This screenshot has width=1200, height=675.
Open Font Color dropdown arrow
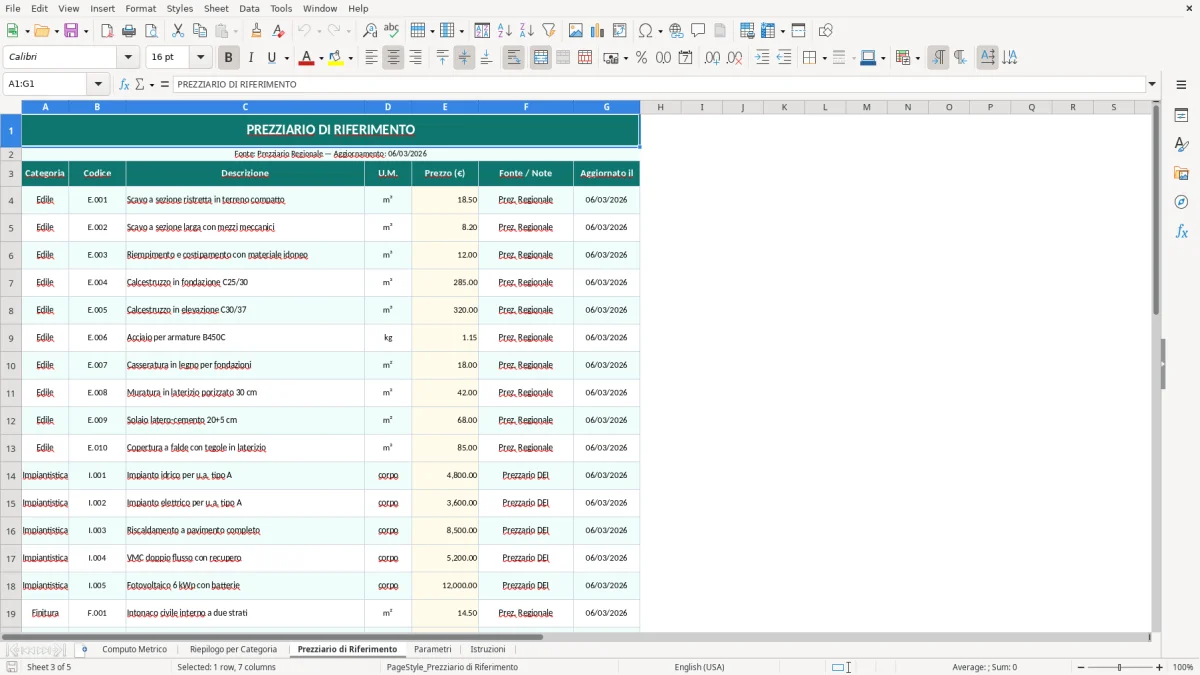[x=321, y=58]
